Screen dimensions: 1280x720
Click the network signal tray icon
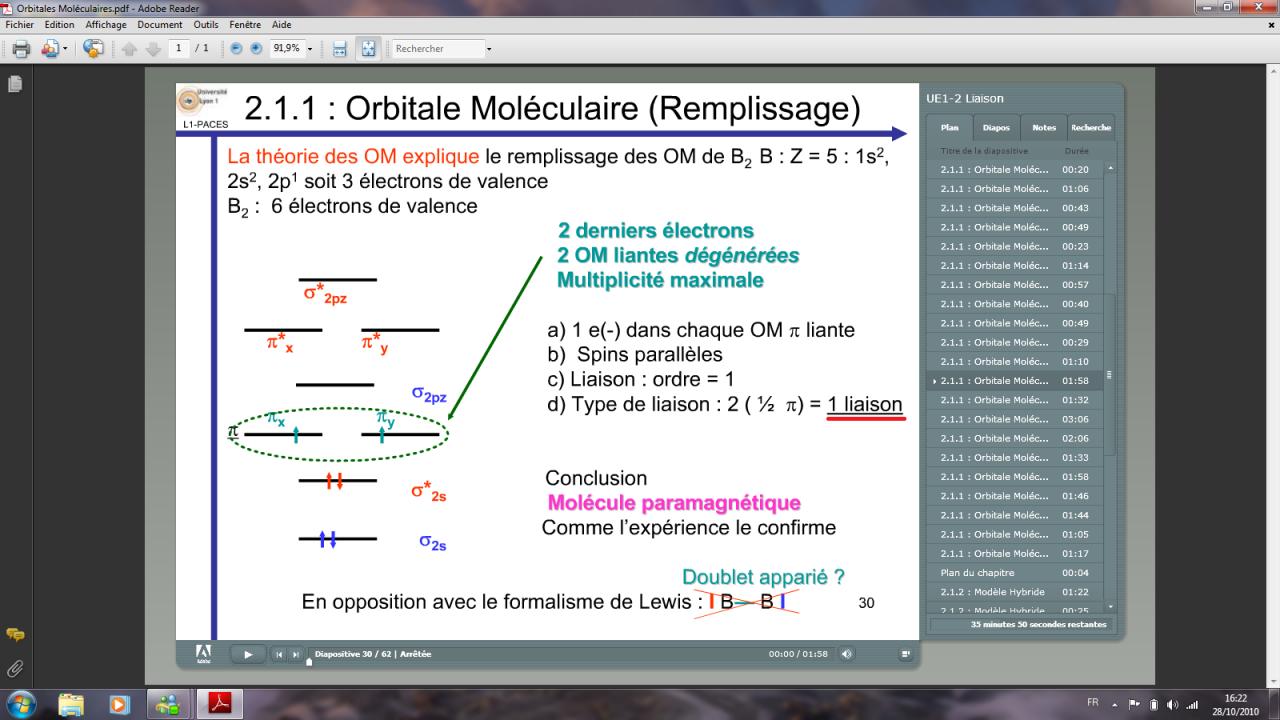pos(1191,703)
